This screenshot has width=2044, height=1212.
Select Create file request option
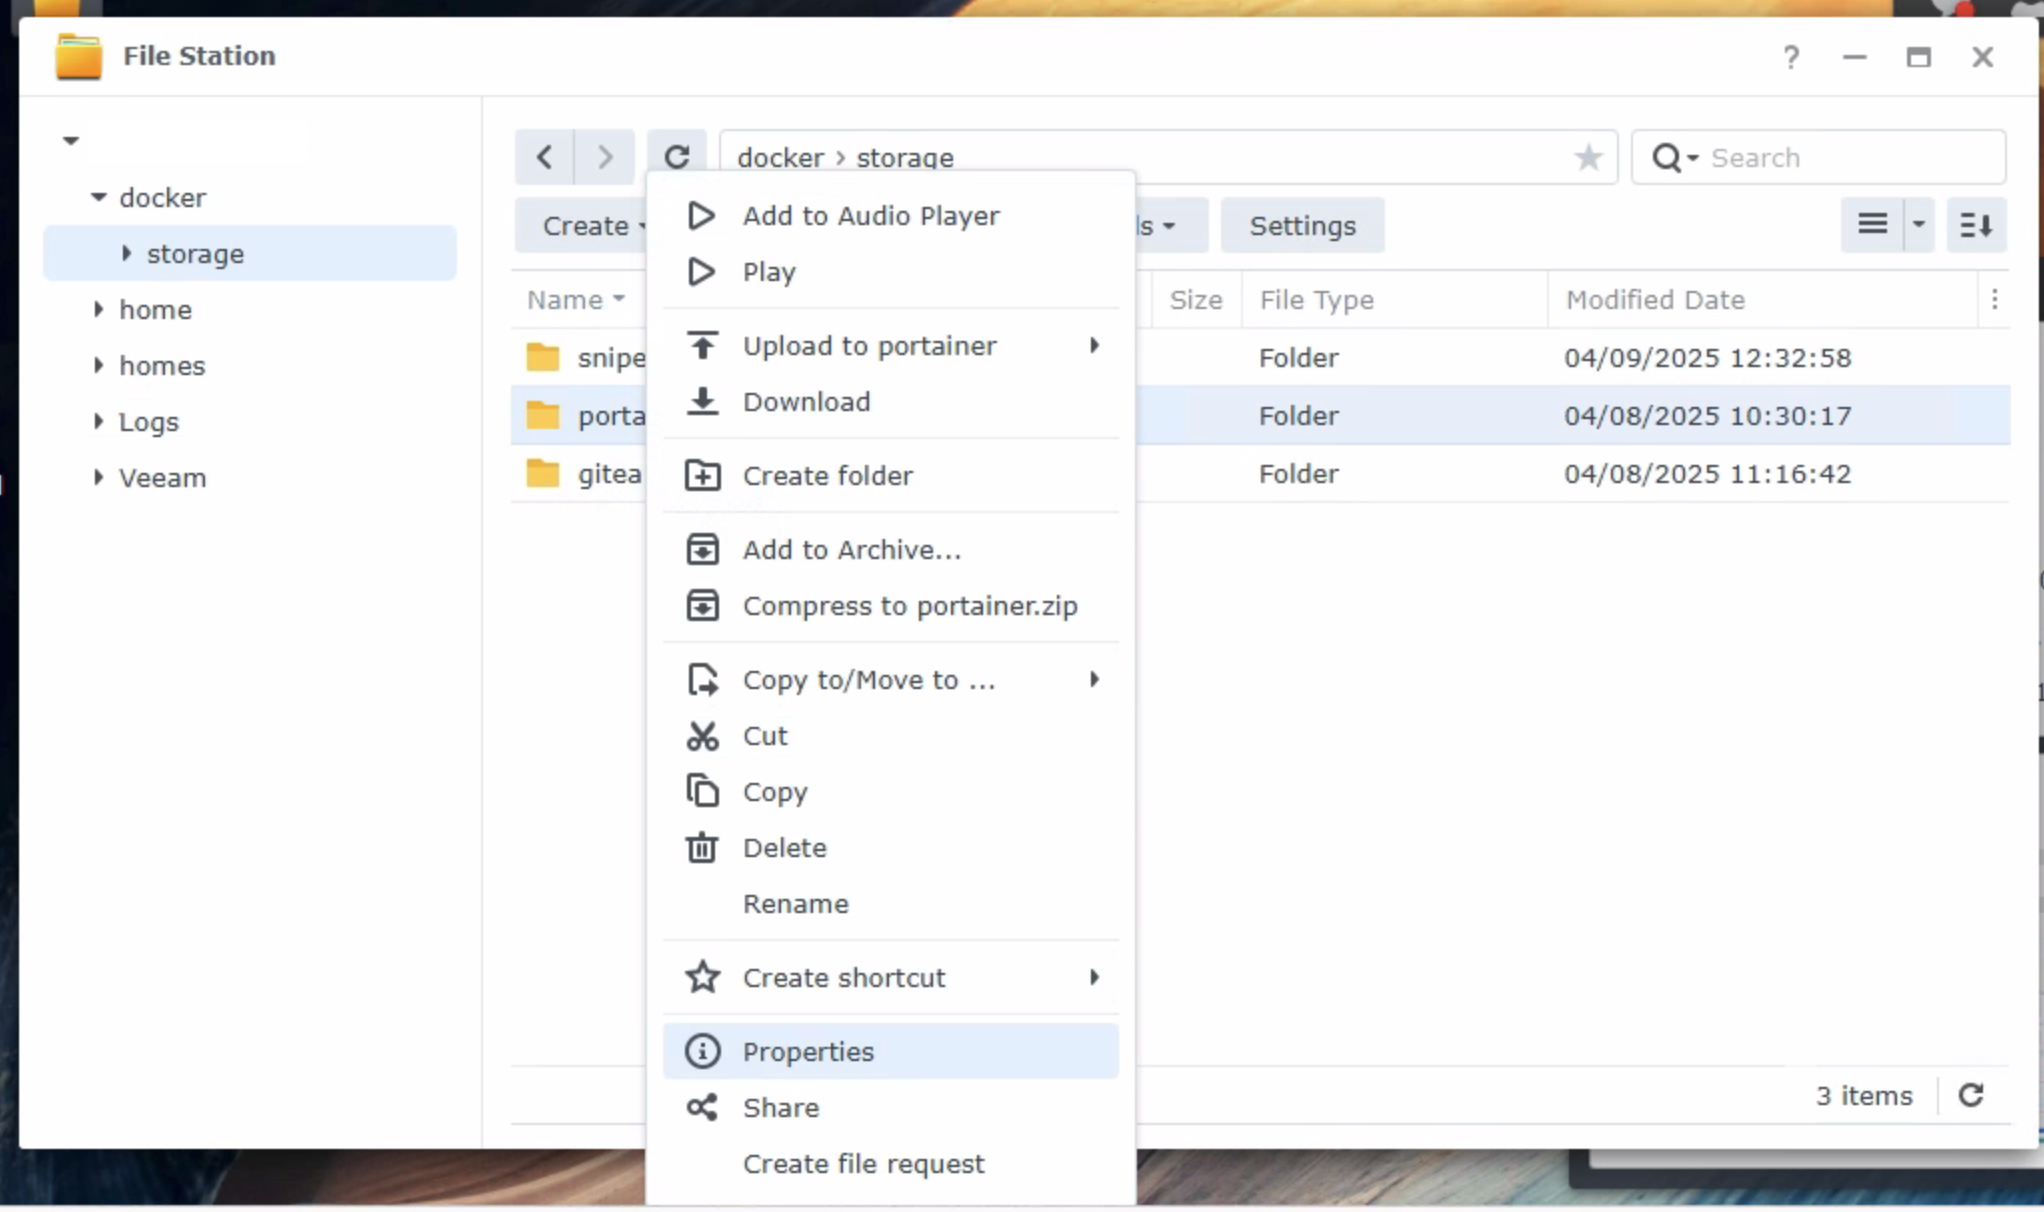(x=890, y=1164)
